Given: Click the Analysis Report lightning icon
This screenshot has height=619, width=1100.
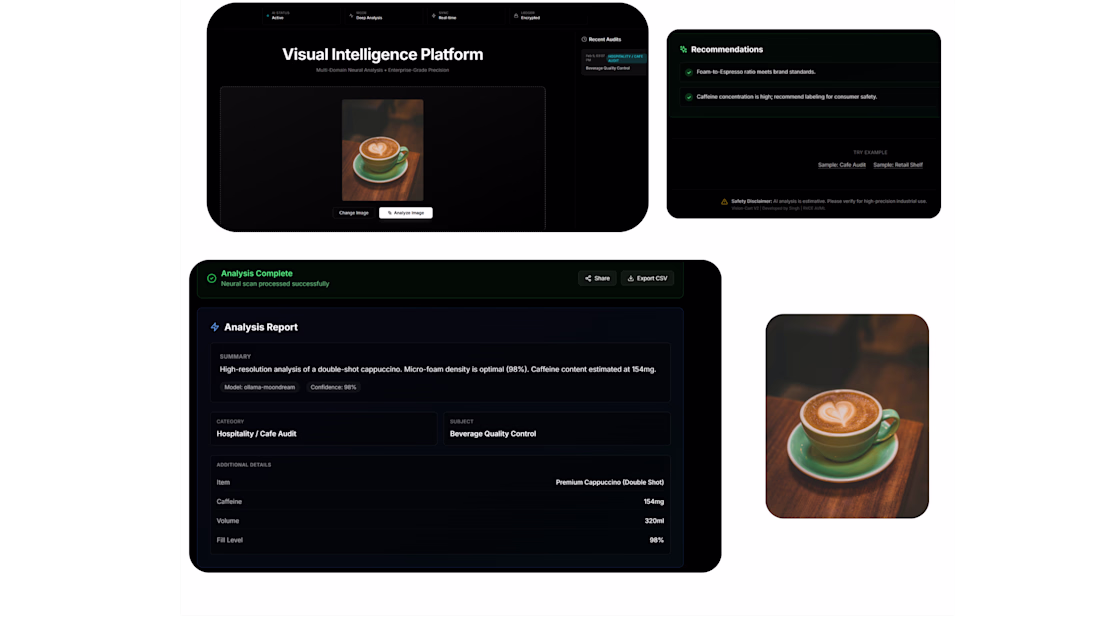Looking at the screenshot, I should [215, 327].
